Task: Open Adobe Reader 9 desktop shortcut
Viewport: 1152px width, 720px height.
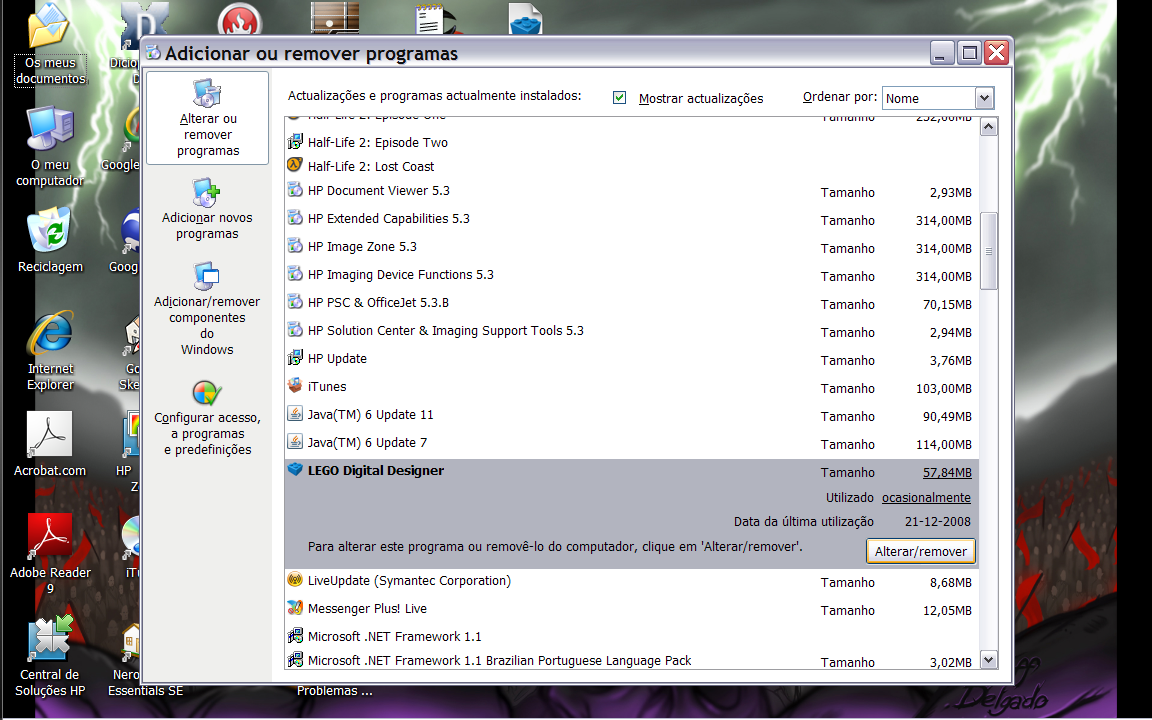Action: coord(50,536)
